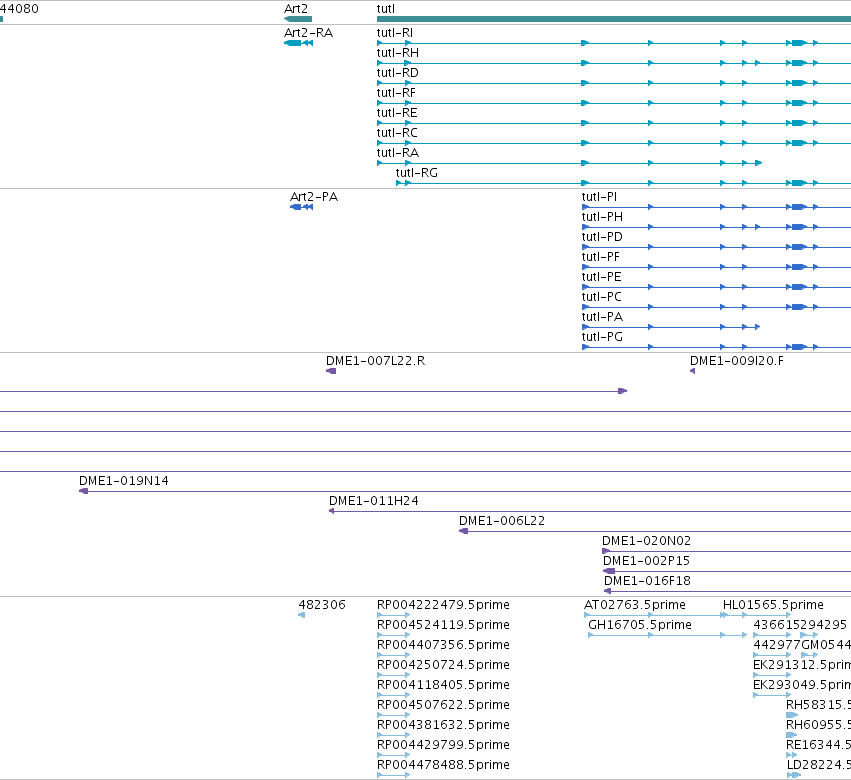This screenshot has height=780, width=851.
Task: Select the 482306 feature label
Action: (x=322, y=605)
